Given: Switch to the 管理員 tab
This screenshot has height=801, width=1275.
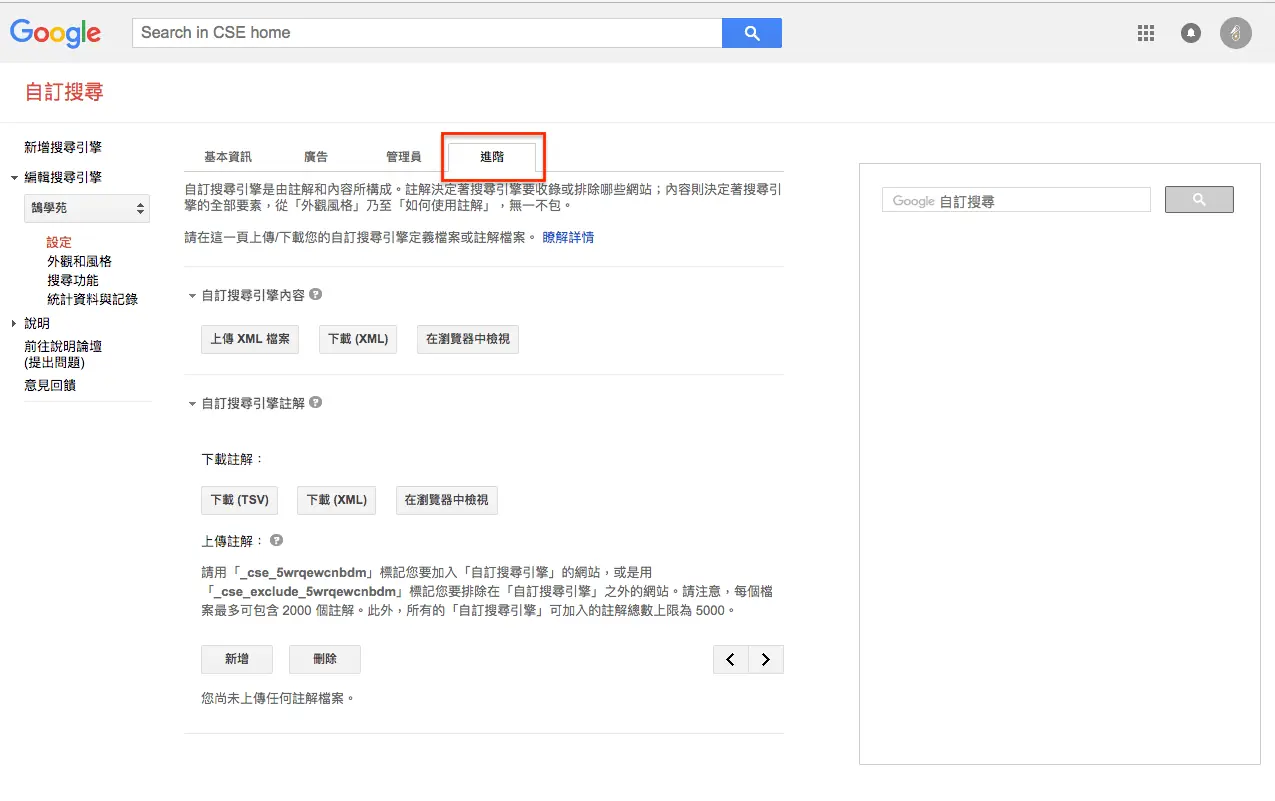Looking at the screenshot, I should click(x=403, y=157).
